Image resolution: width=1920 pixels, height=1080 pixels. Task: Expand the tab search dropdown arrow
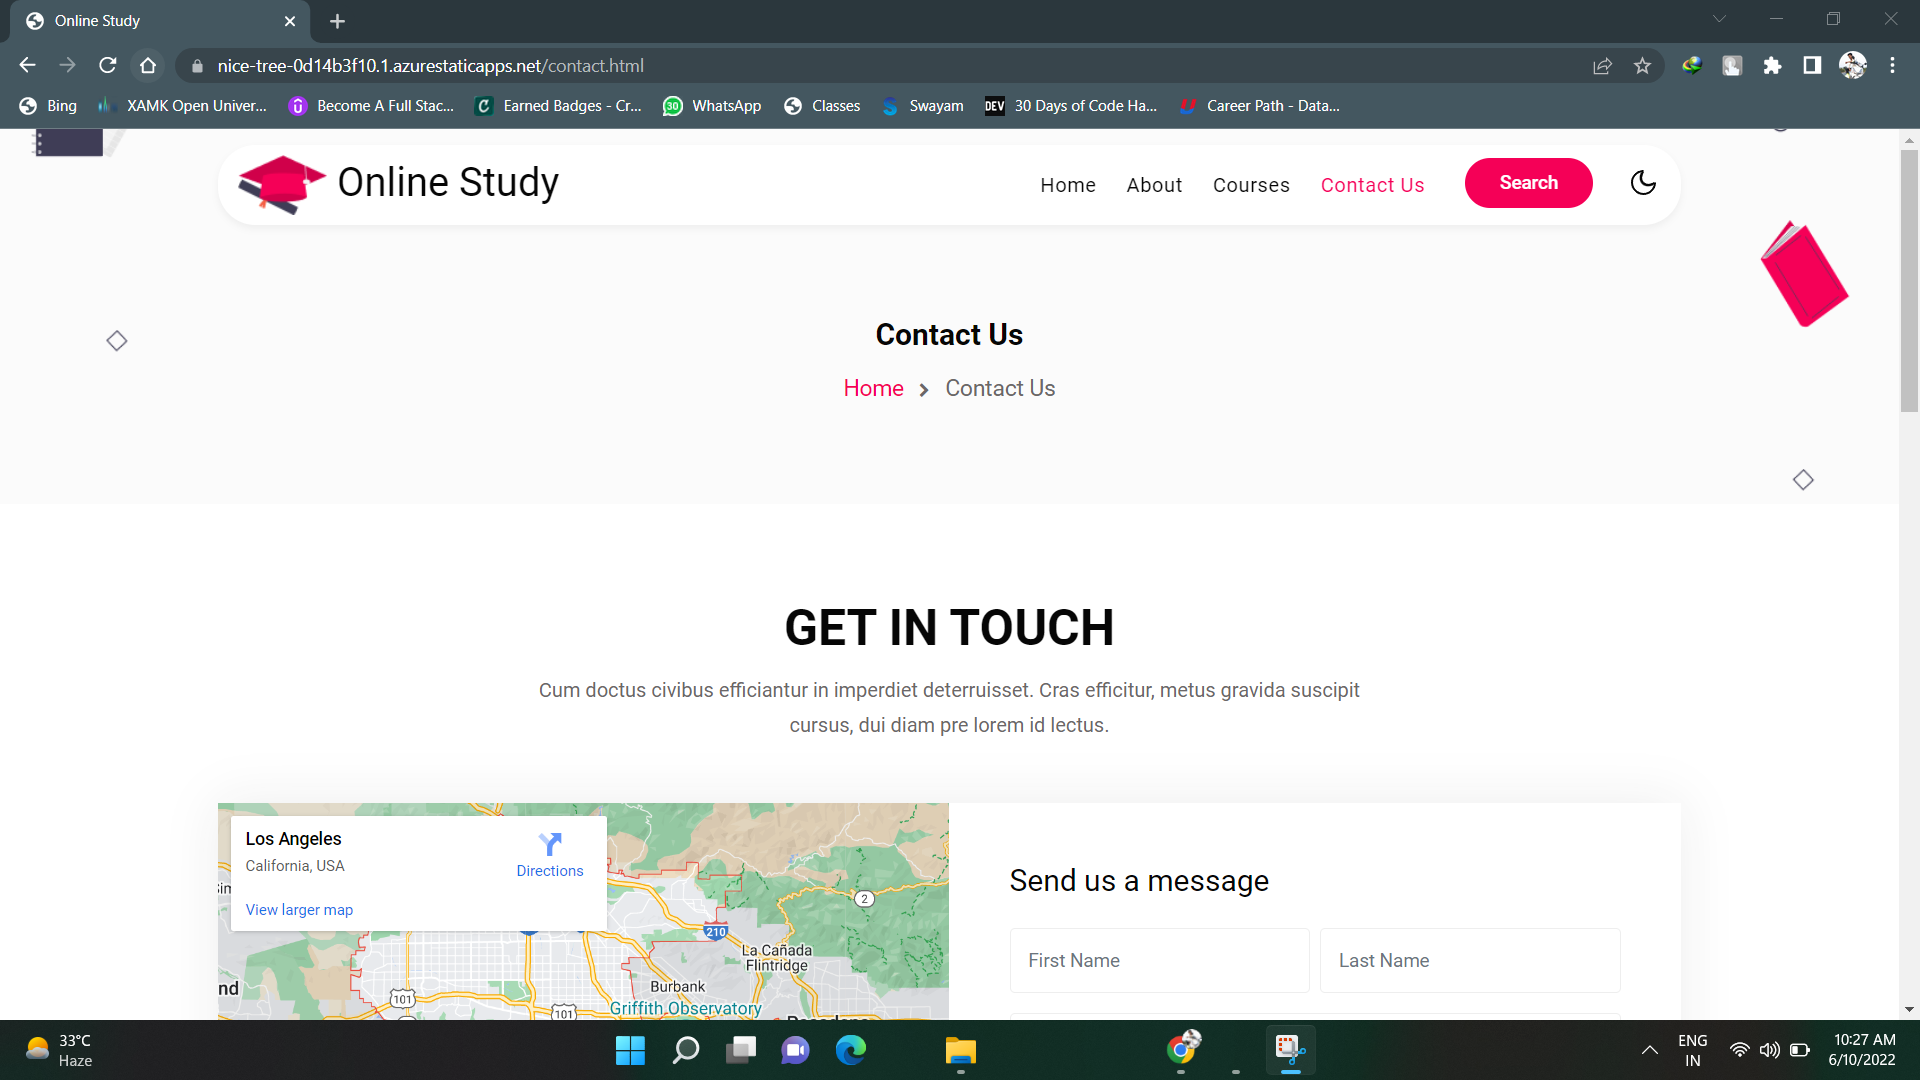coord(1719,19)
